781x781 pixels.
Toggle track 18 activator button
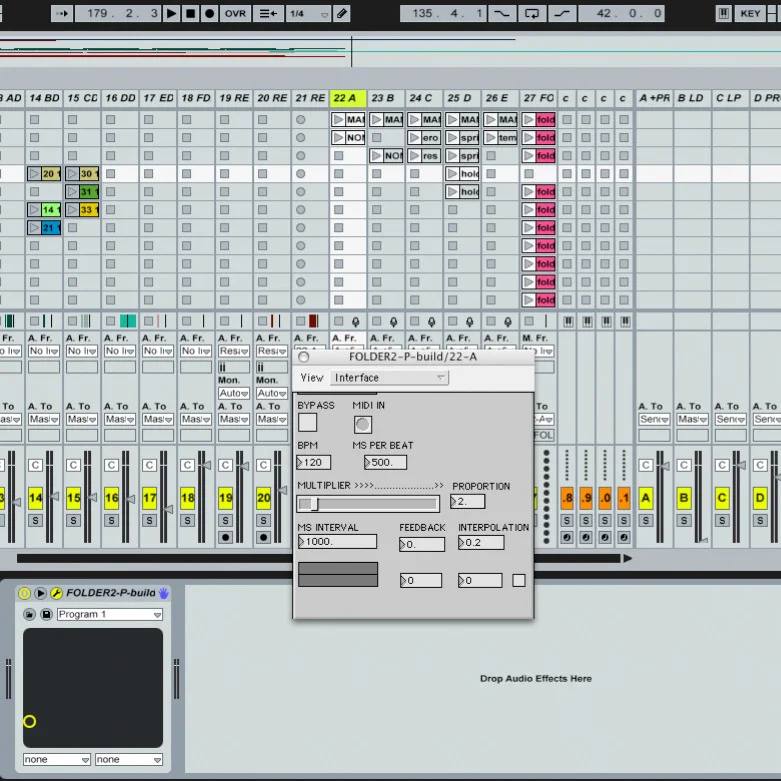[187, 498]
